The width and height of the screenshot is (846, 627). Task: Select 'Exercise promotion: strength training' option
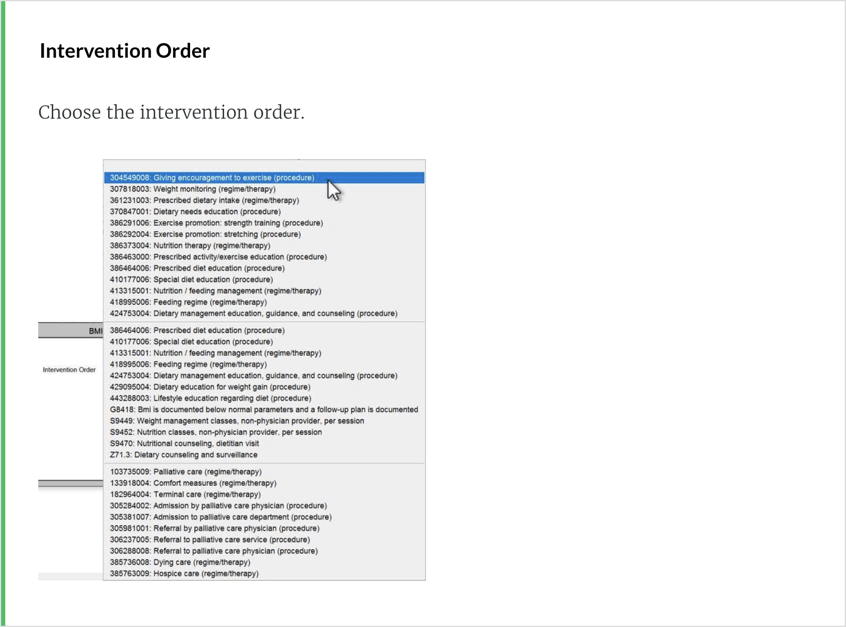[217, 223]
